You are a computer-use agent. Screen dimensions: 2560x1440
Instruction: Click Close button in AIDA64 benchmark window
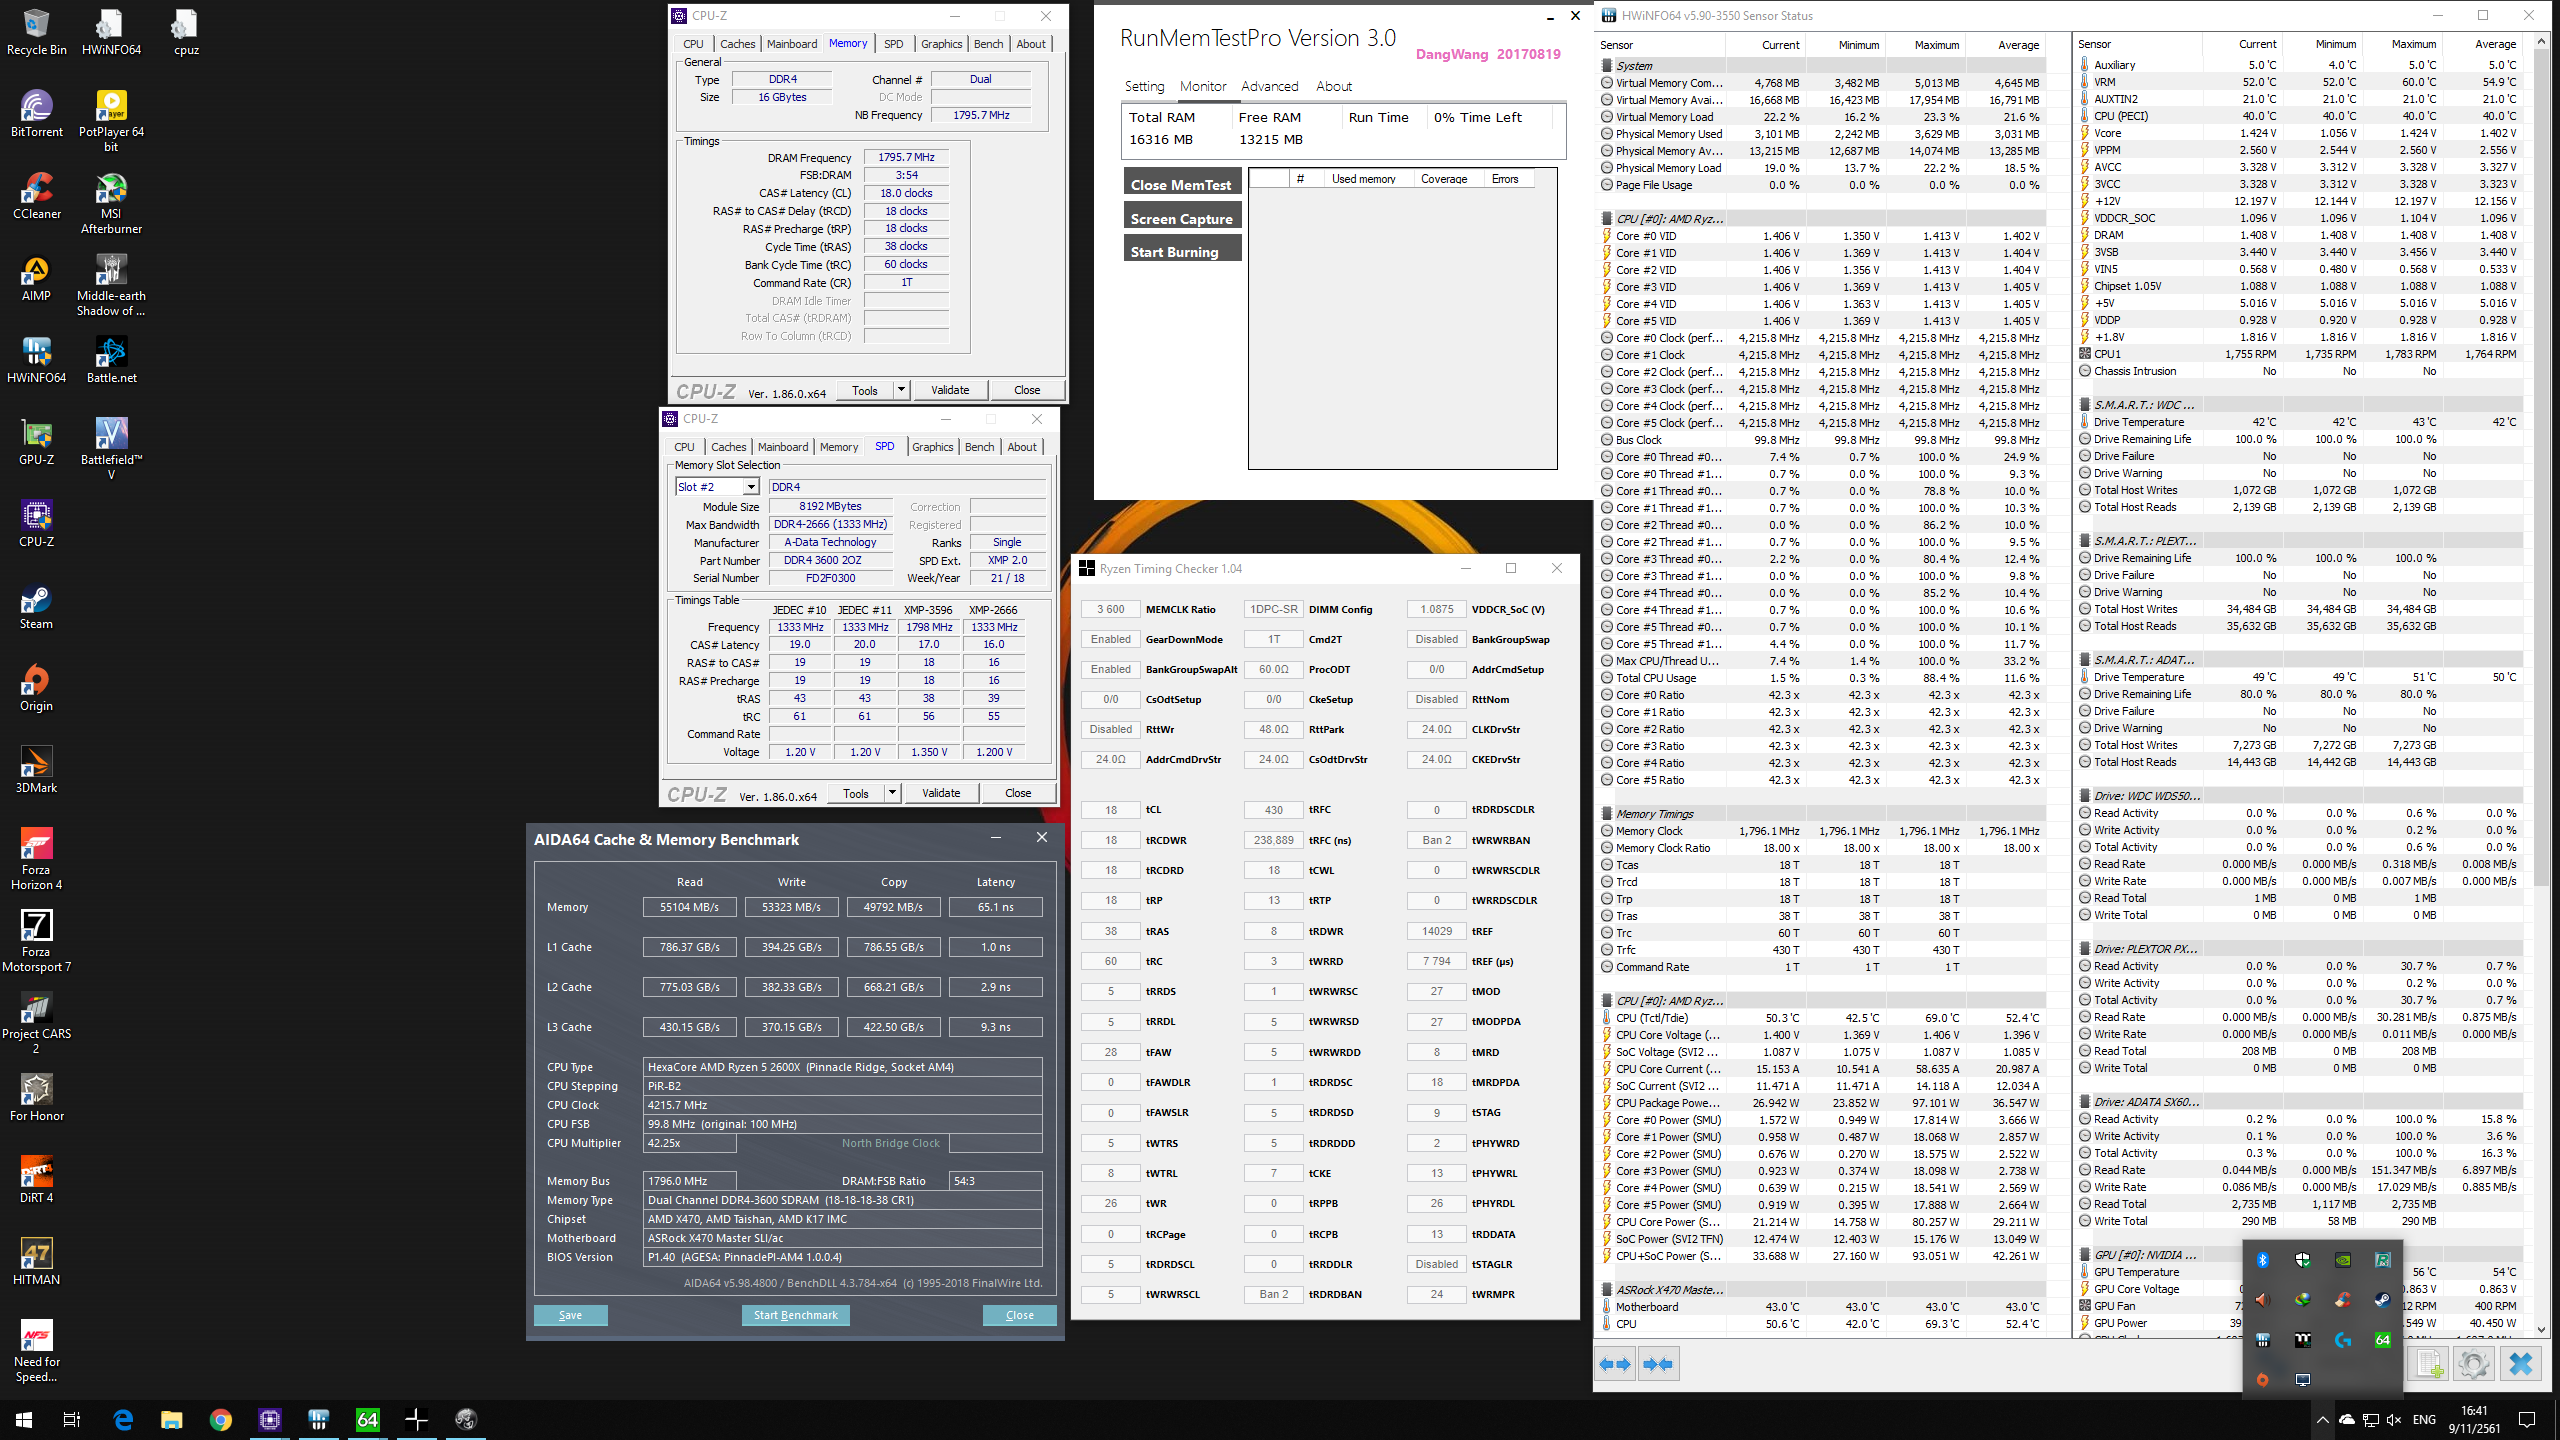1019,1315
